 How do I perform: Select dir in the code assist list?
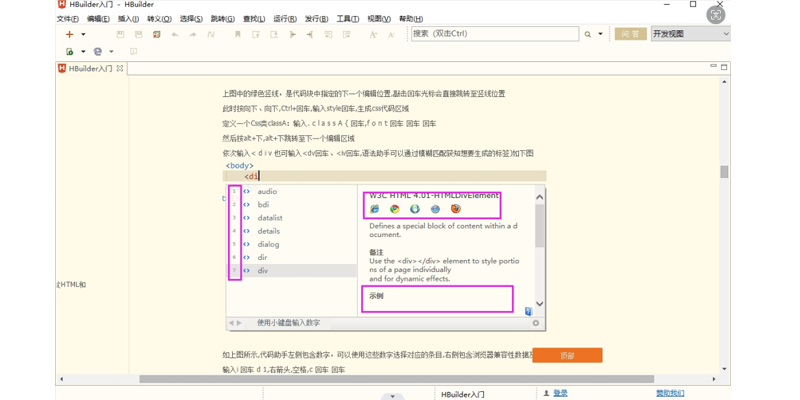point(262,258)
